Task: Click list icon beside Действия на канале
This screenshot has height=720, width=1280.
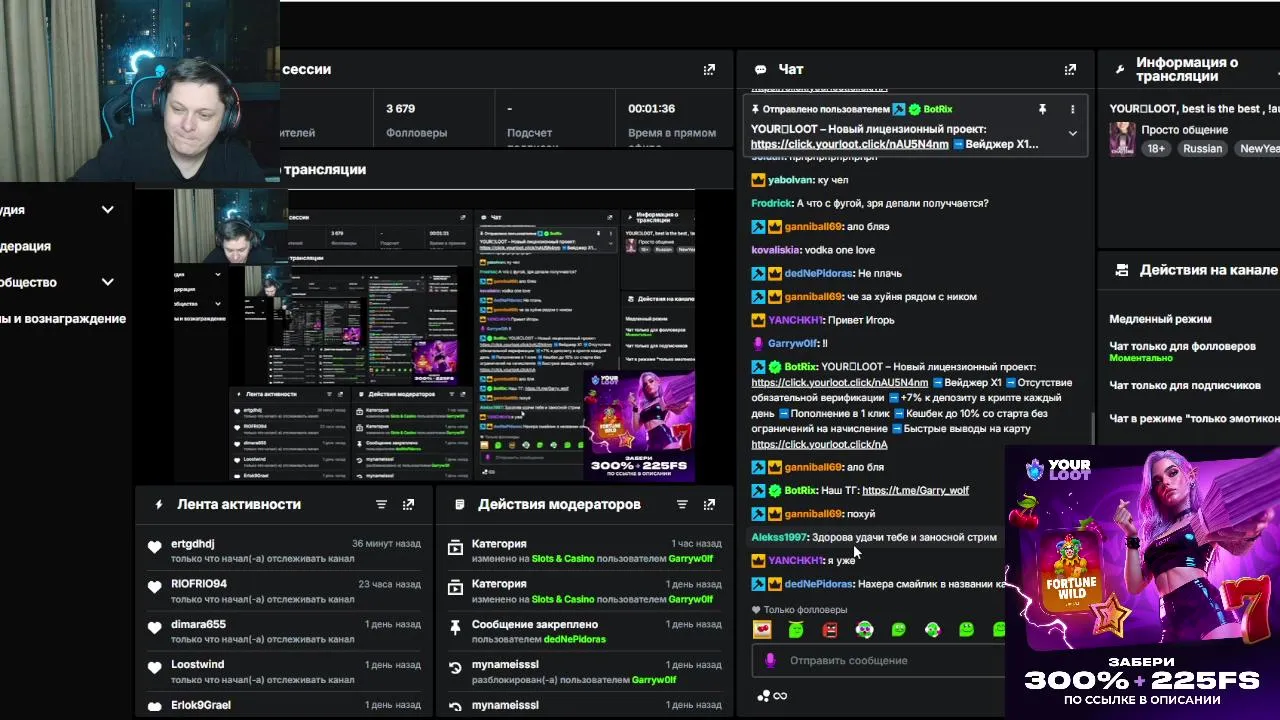Action: pos(1122,270)
